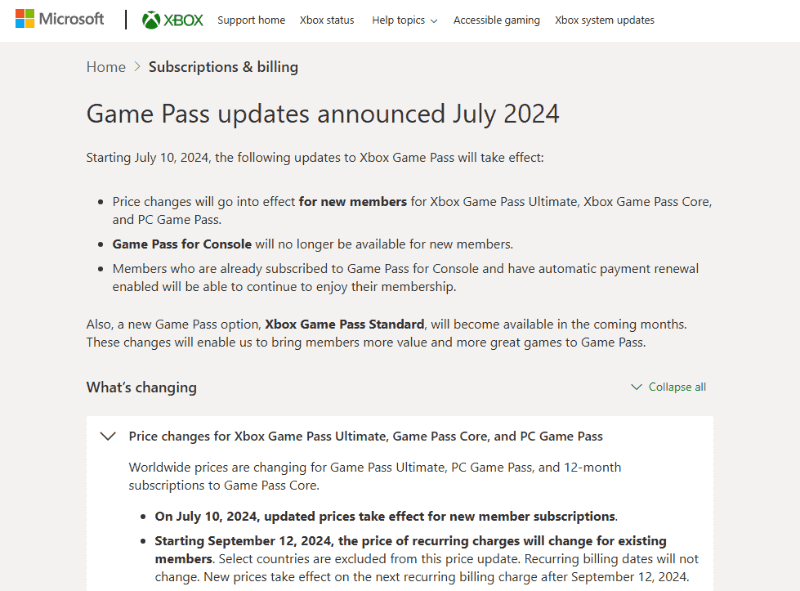Image resolution: width=800 pixels, height=591 pixels.
Task: Click the What's changing heading
Action: pyautogui.click(x=141, y=387)
